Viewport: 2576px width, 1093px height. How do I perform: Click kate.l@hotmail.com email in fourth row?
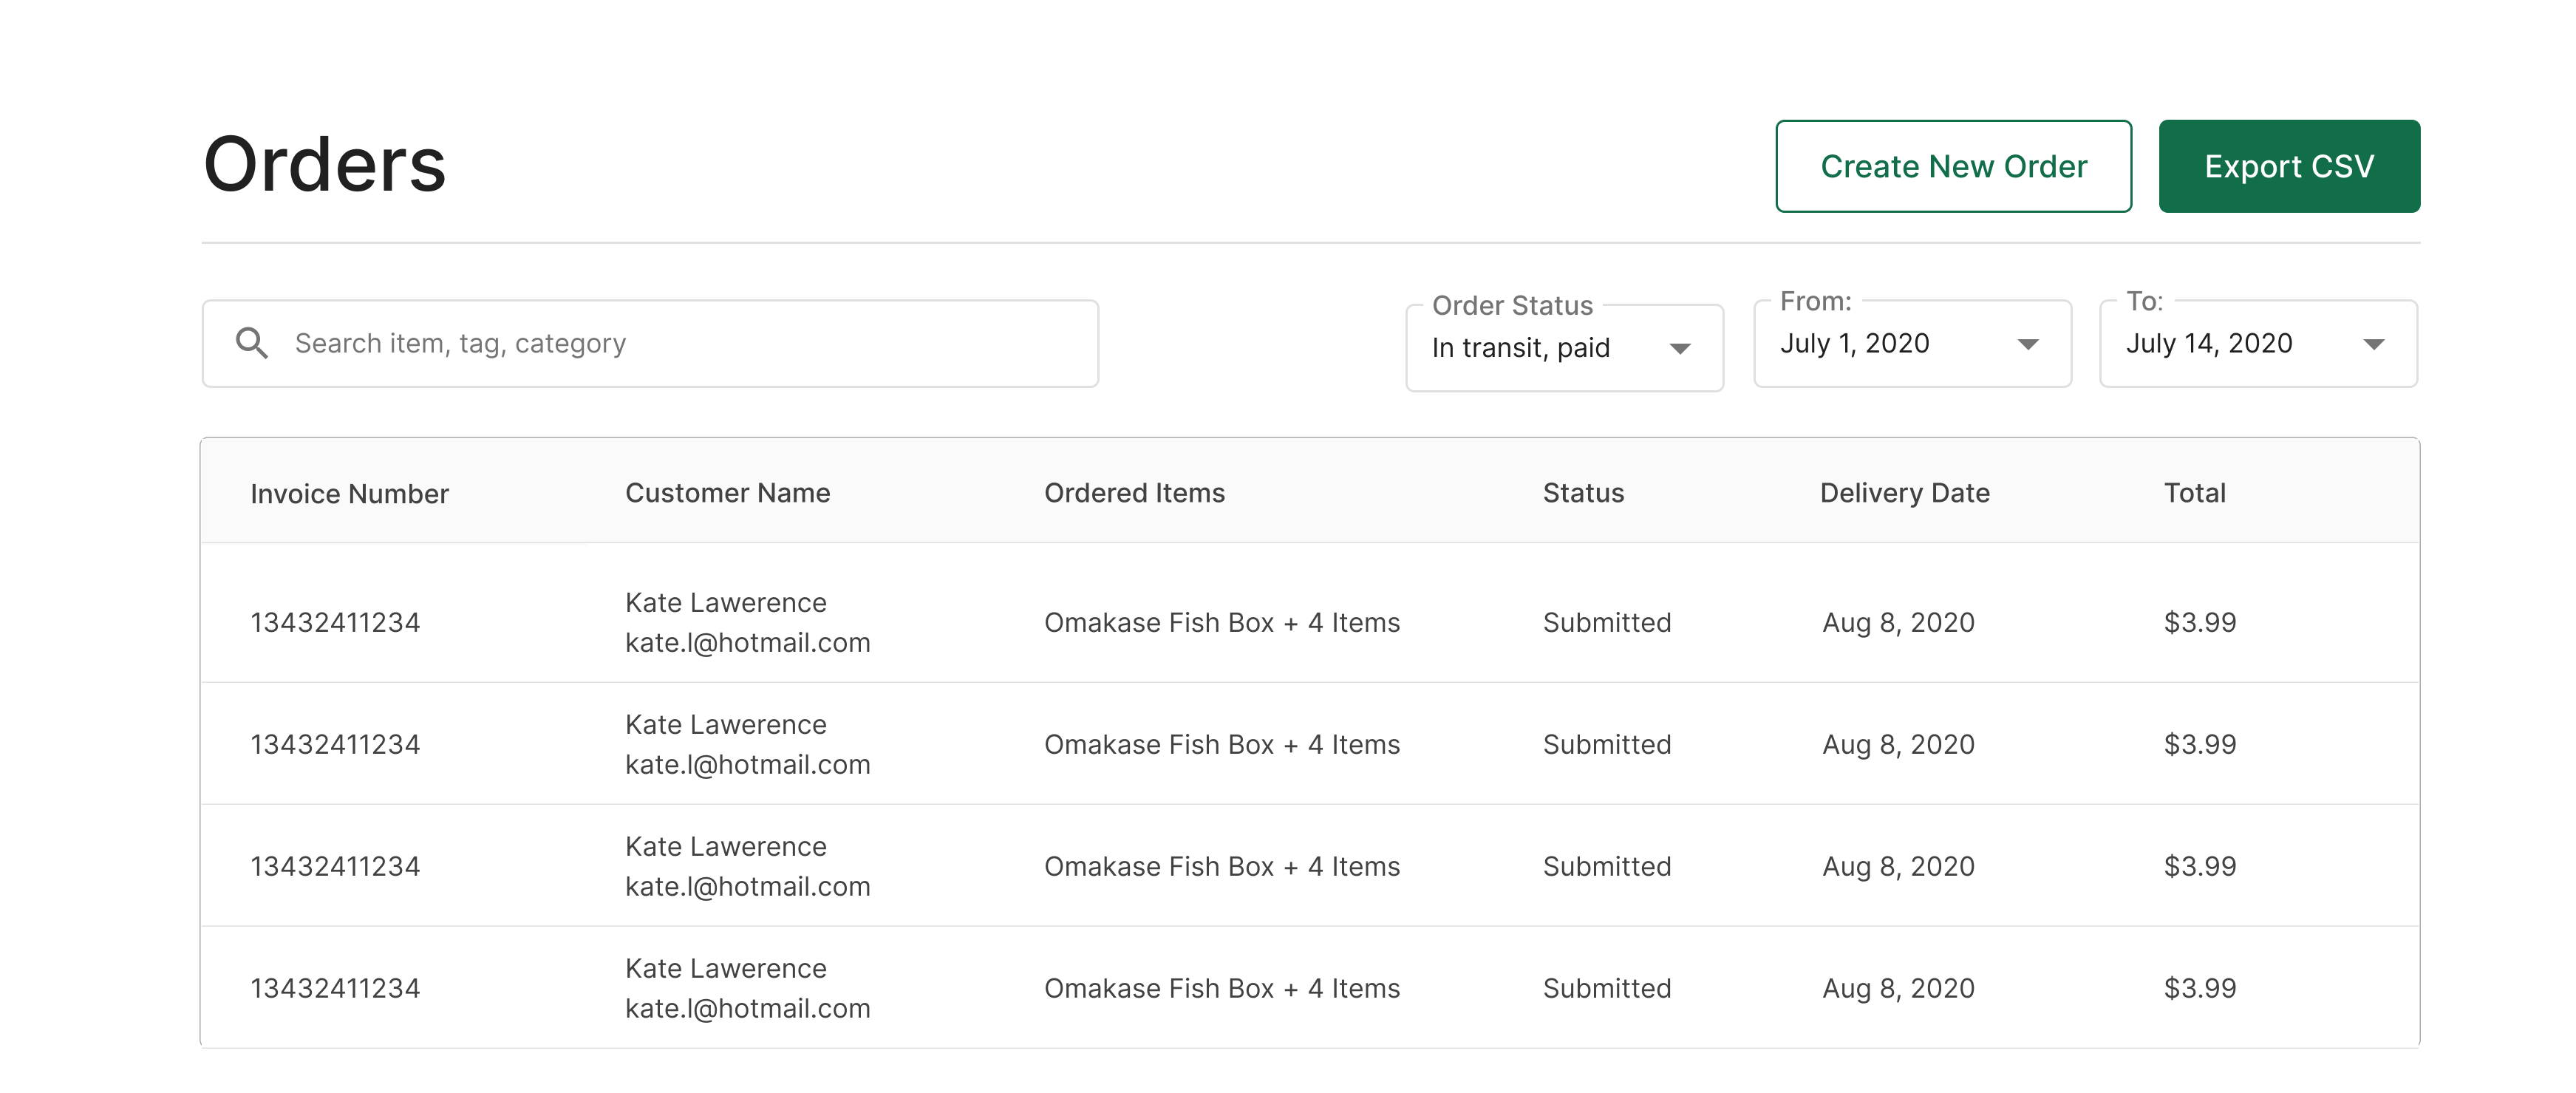tap(748, 1008)
